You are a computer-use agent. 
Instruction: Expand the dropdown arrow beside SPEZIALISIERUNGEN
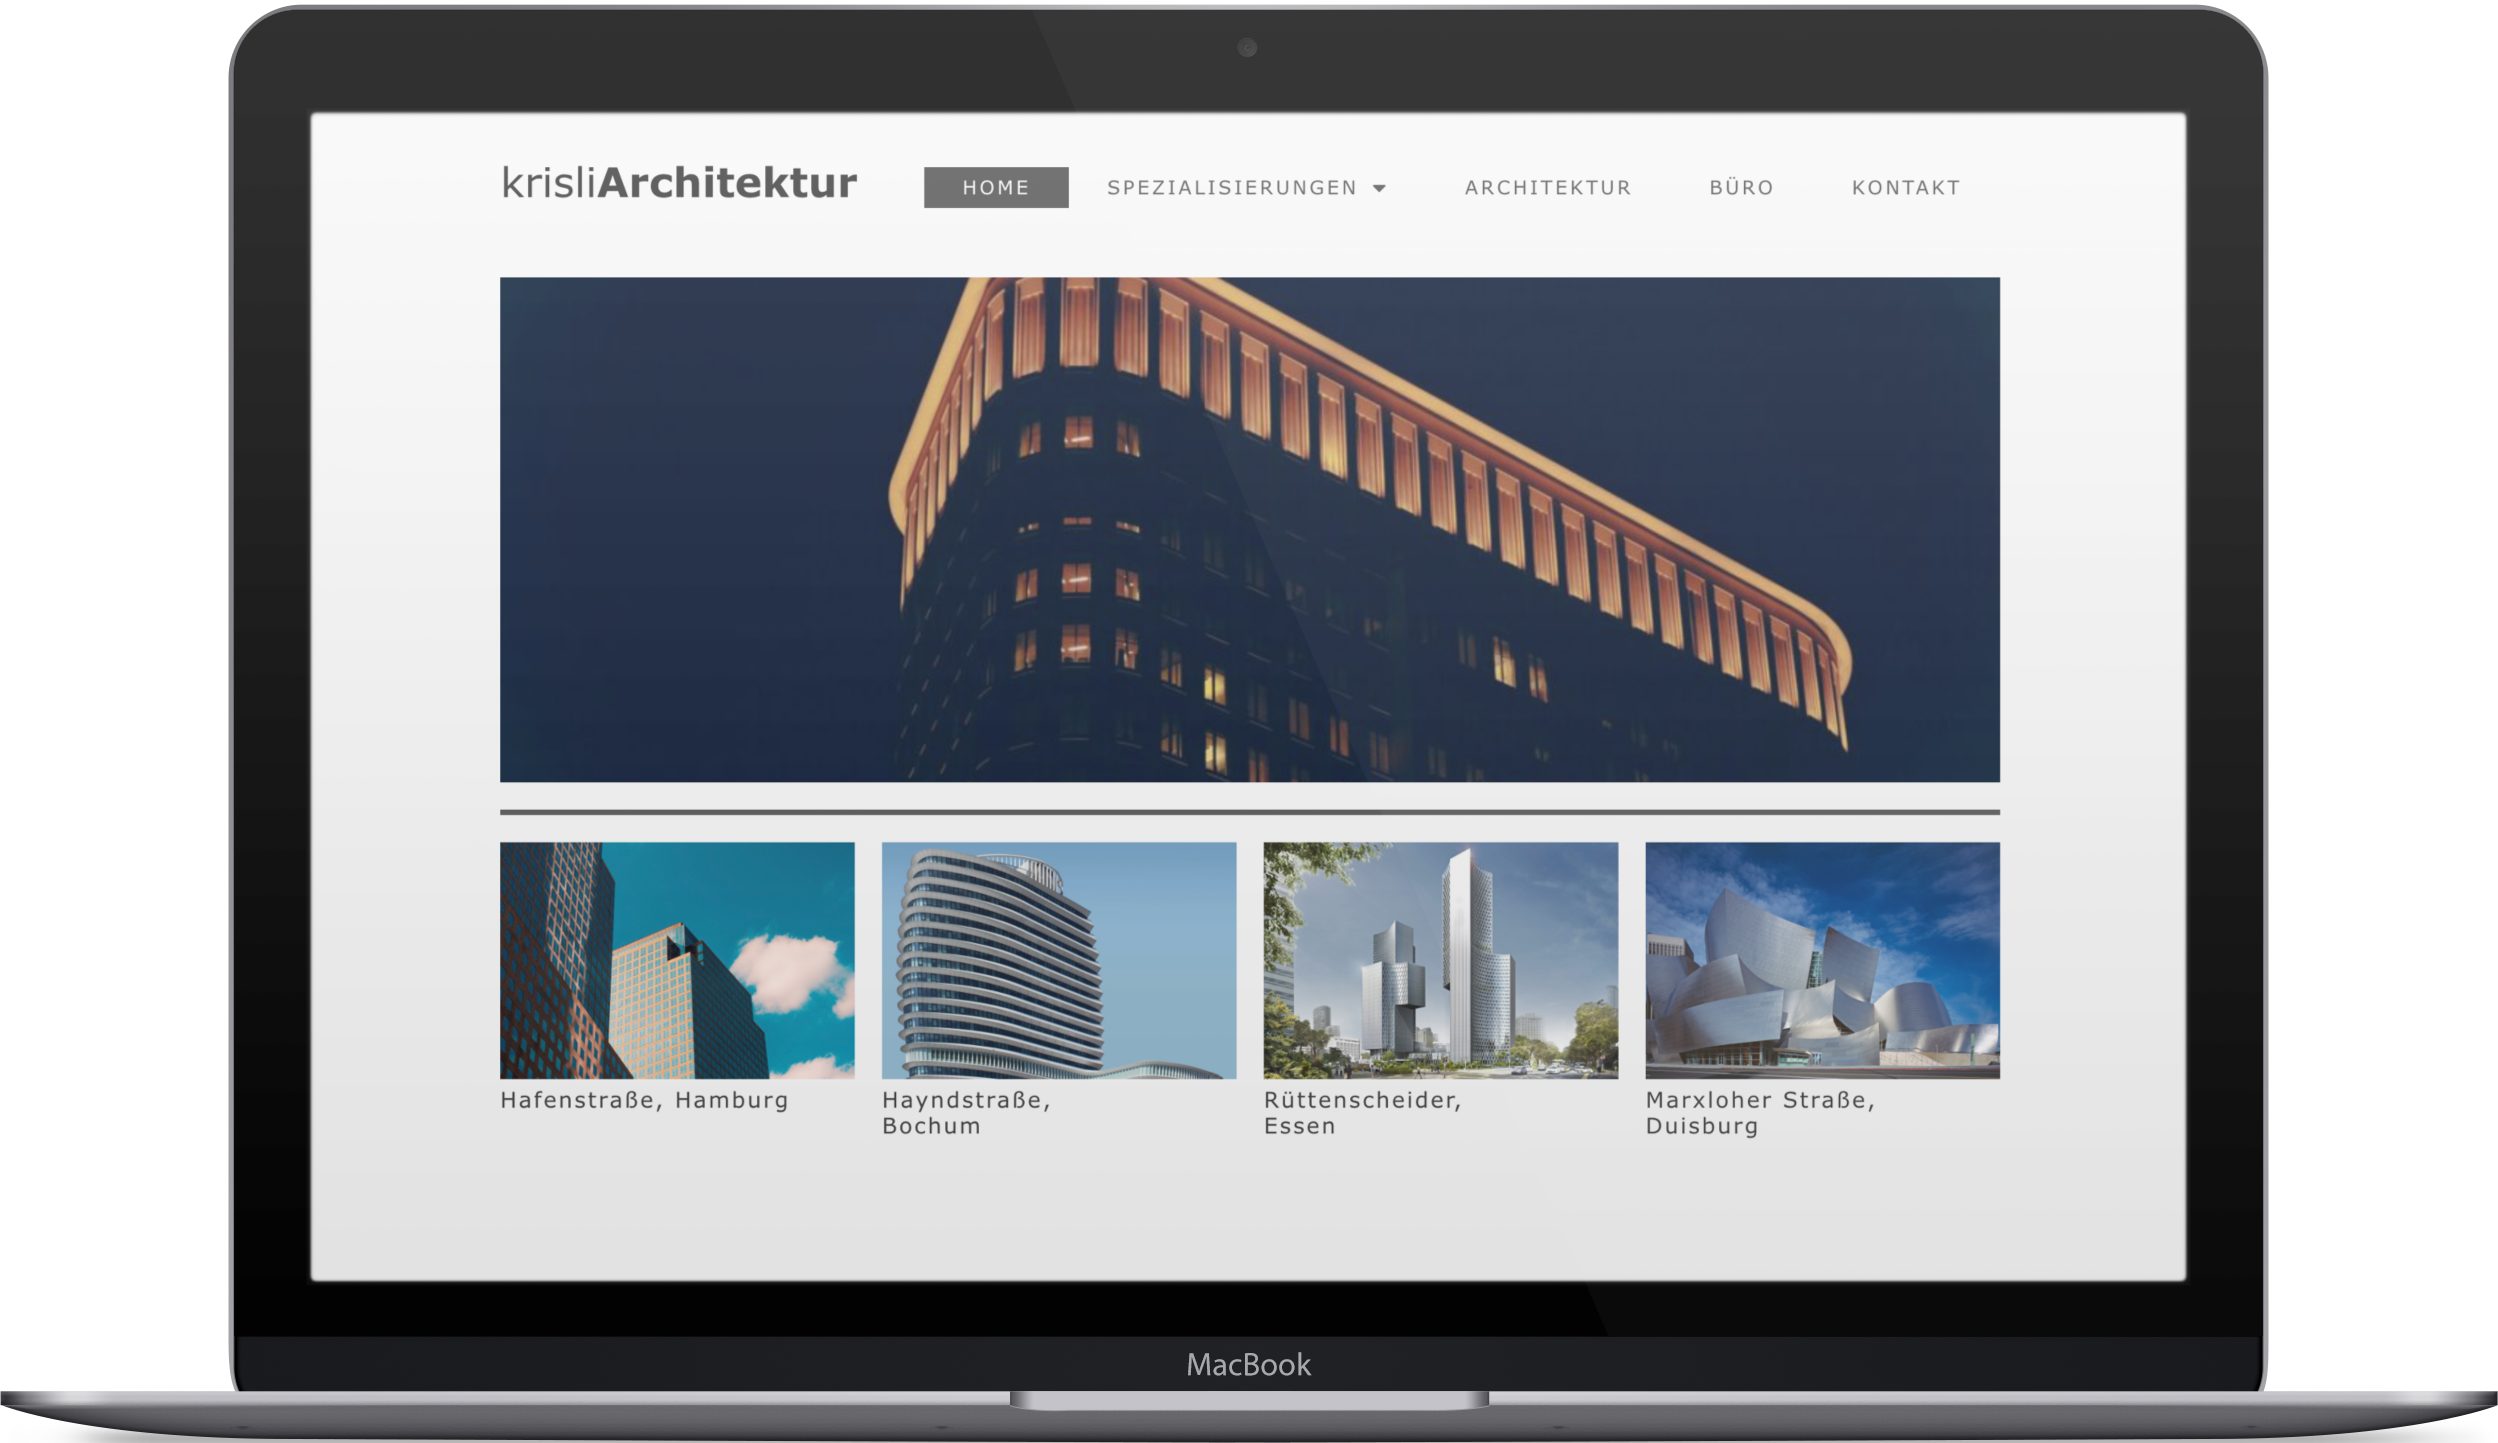tap(1380, 189)
